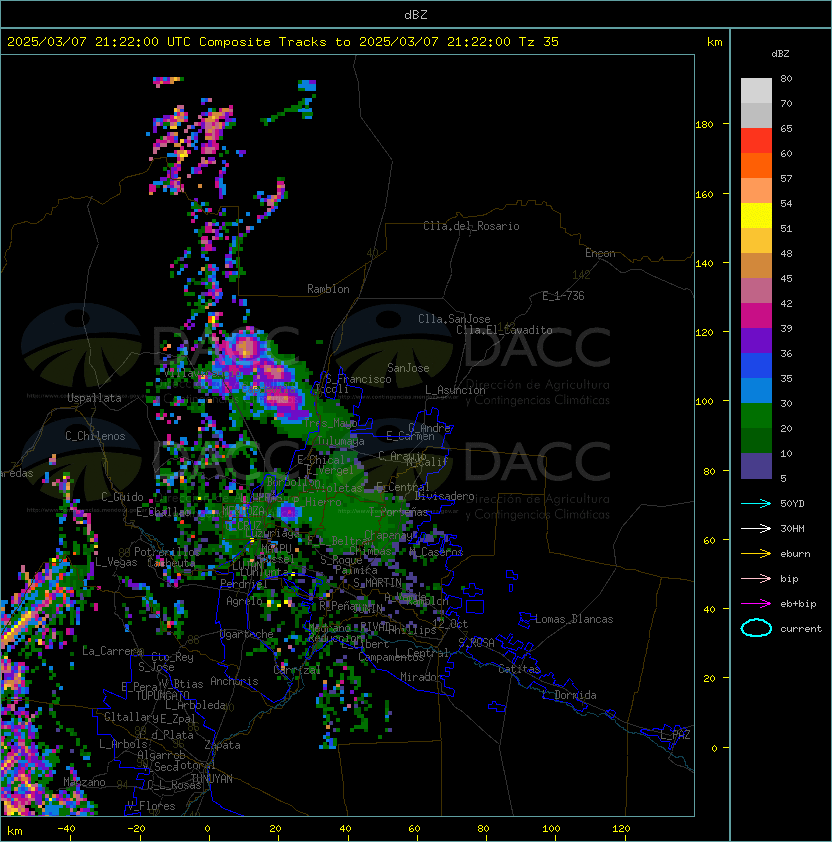Click the '180' tick on vertical km axis

click(x=704, y=125)
